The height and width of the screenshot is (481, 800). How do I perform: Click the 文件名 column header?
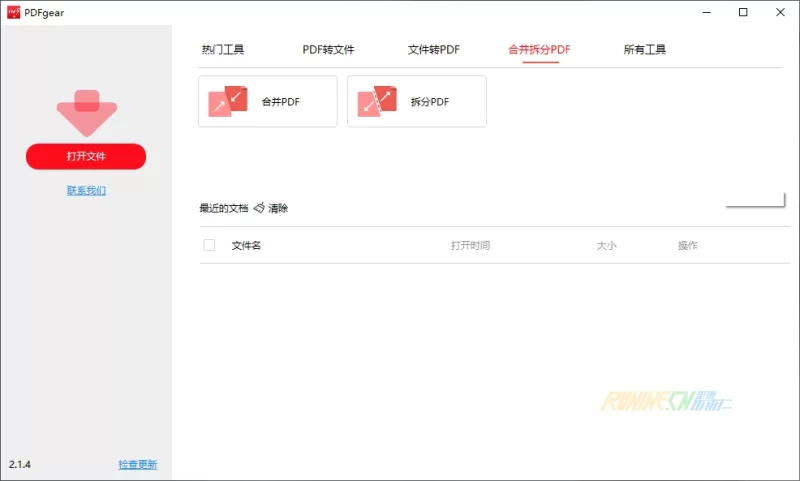click(246, 245)
